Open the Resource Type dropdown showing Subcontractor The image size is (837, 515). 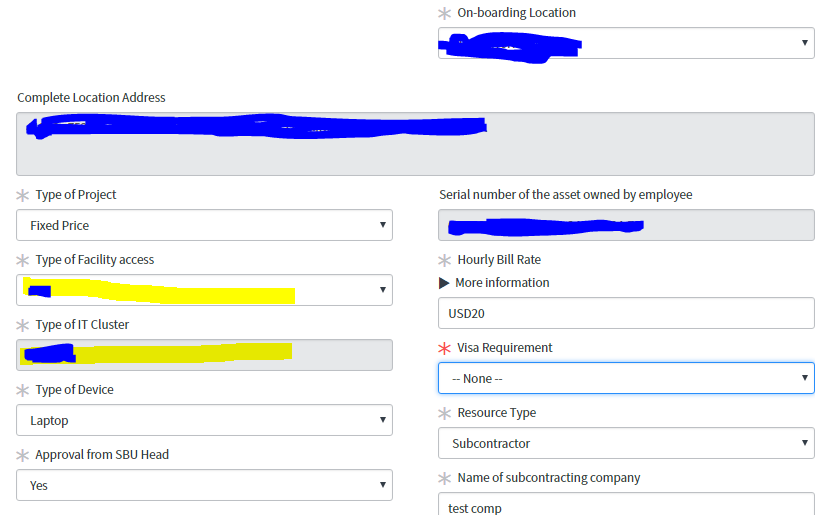[625, 443]
